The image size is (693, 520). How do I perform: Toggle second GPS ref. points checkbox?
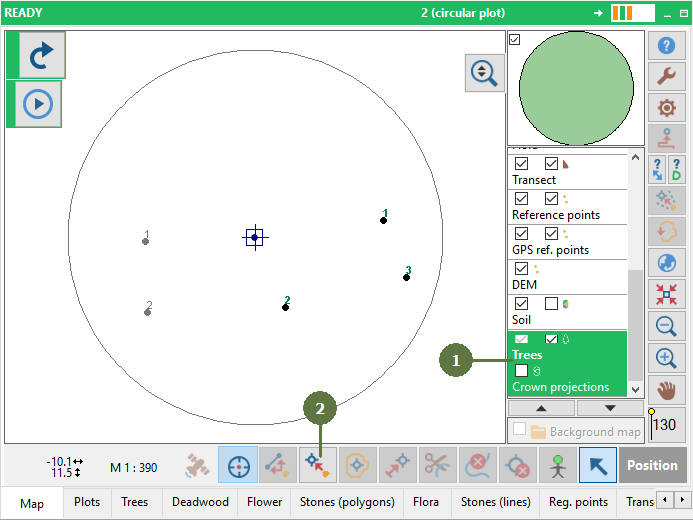pyautogui.click(x=551, y=233)
